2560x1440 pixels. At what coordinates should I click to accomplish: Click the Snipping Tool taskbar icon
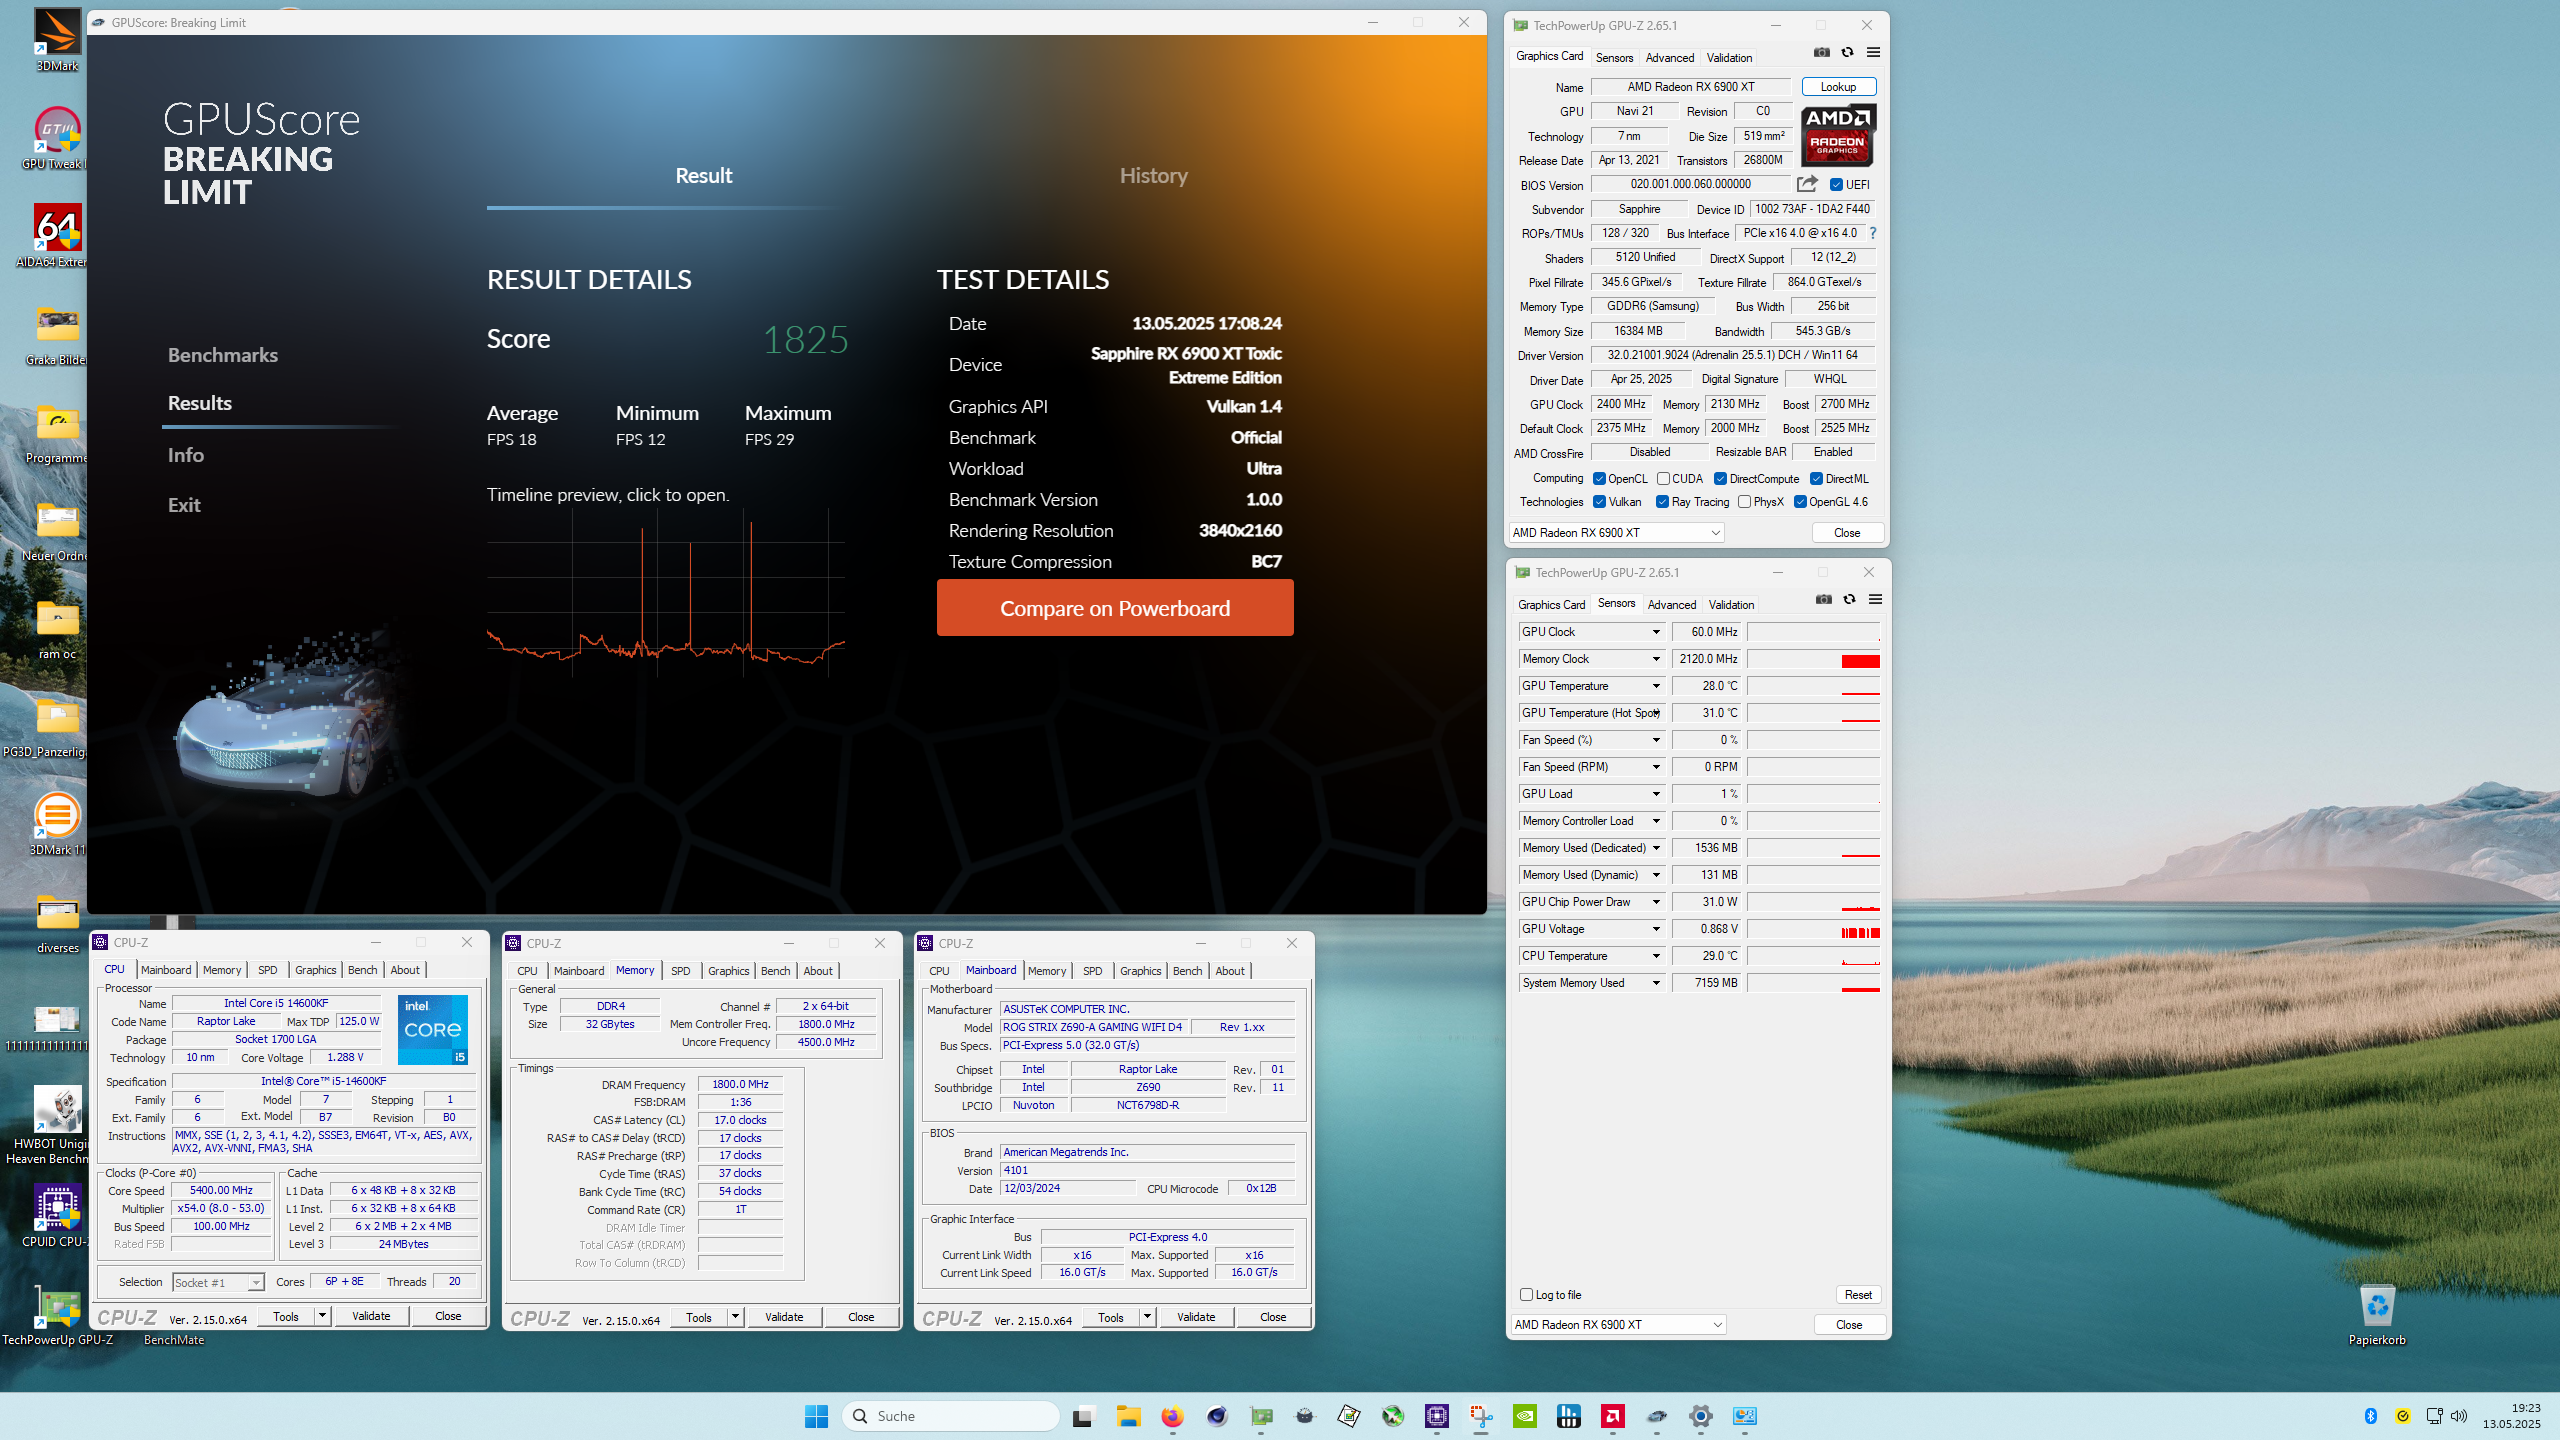pos(1481,1416)
